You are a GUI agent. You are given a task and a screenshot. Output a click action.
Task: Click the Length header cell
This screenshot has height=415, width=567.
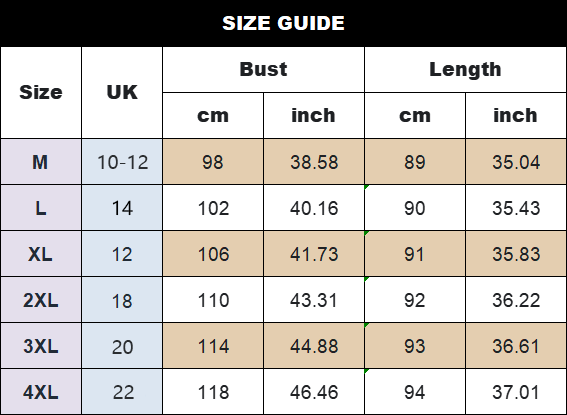(465, 69)
